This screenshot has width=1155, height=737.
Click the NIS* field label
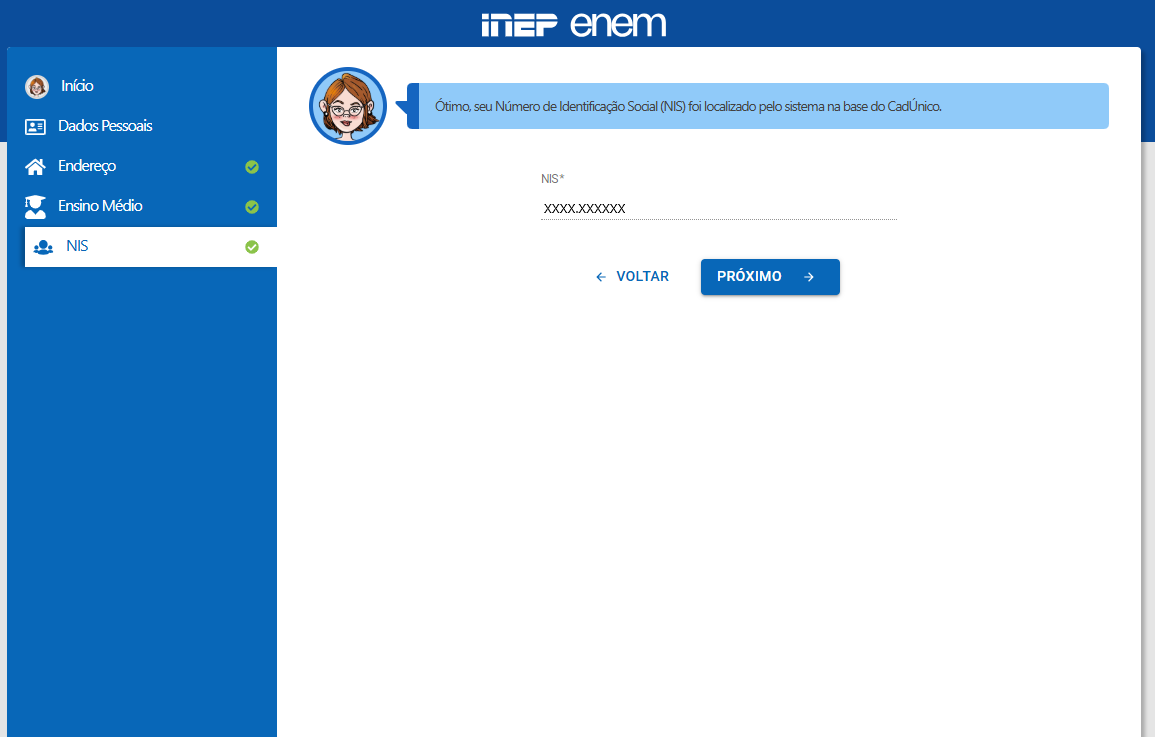[x=552, y=179]
